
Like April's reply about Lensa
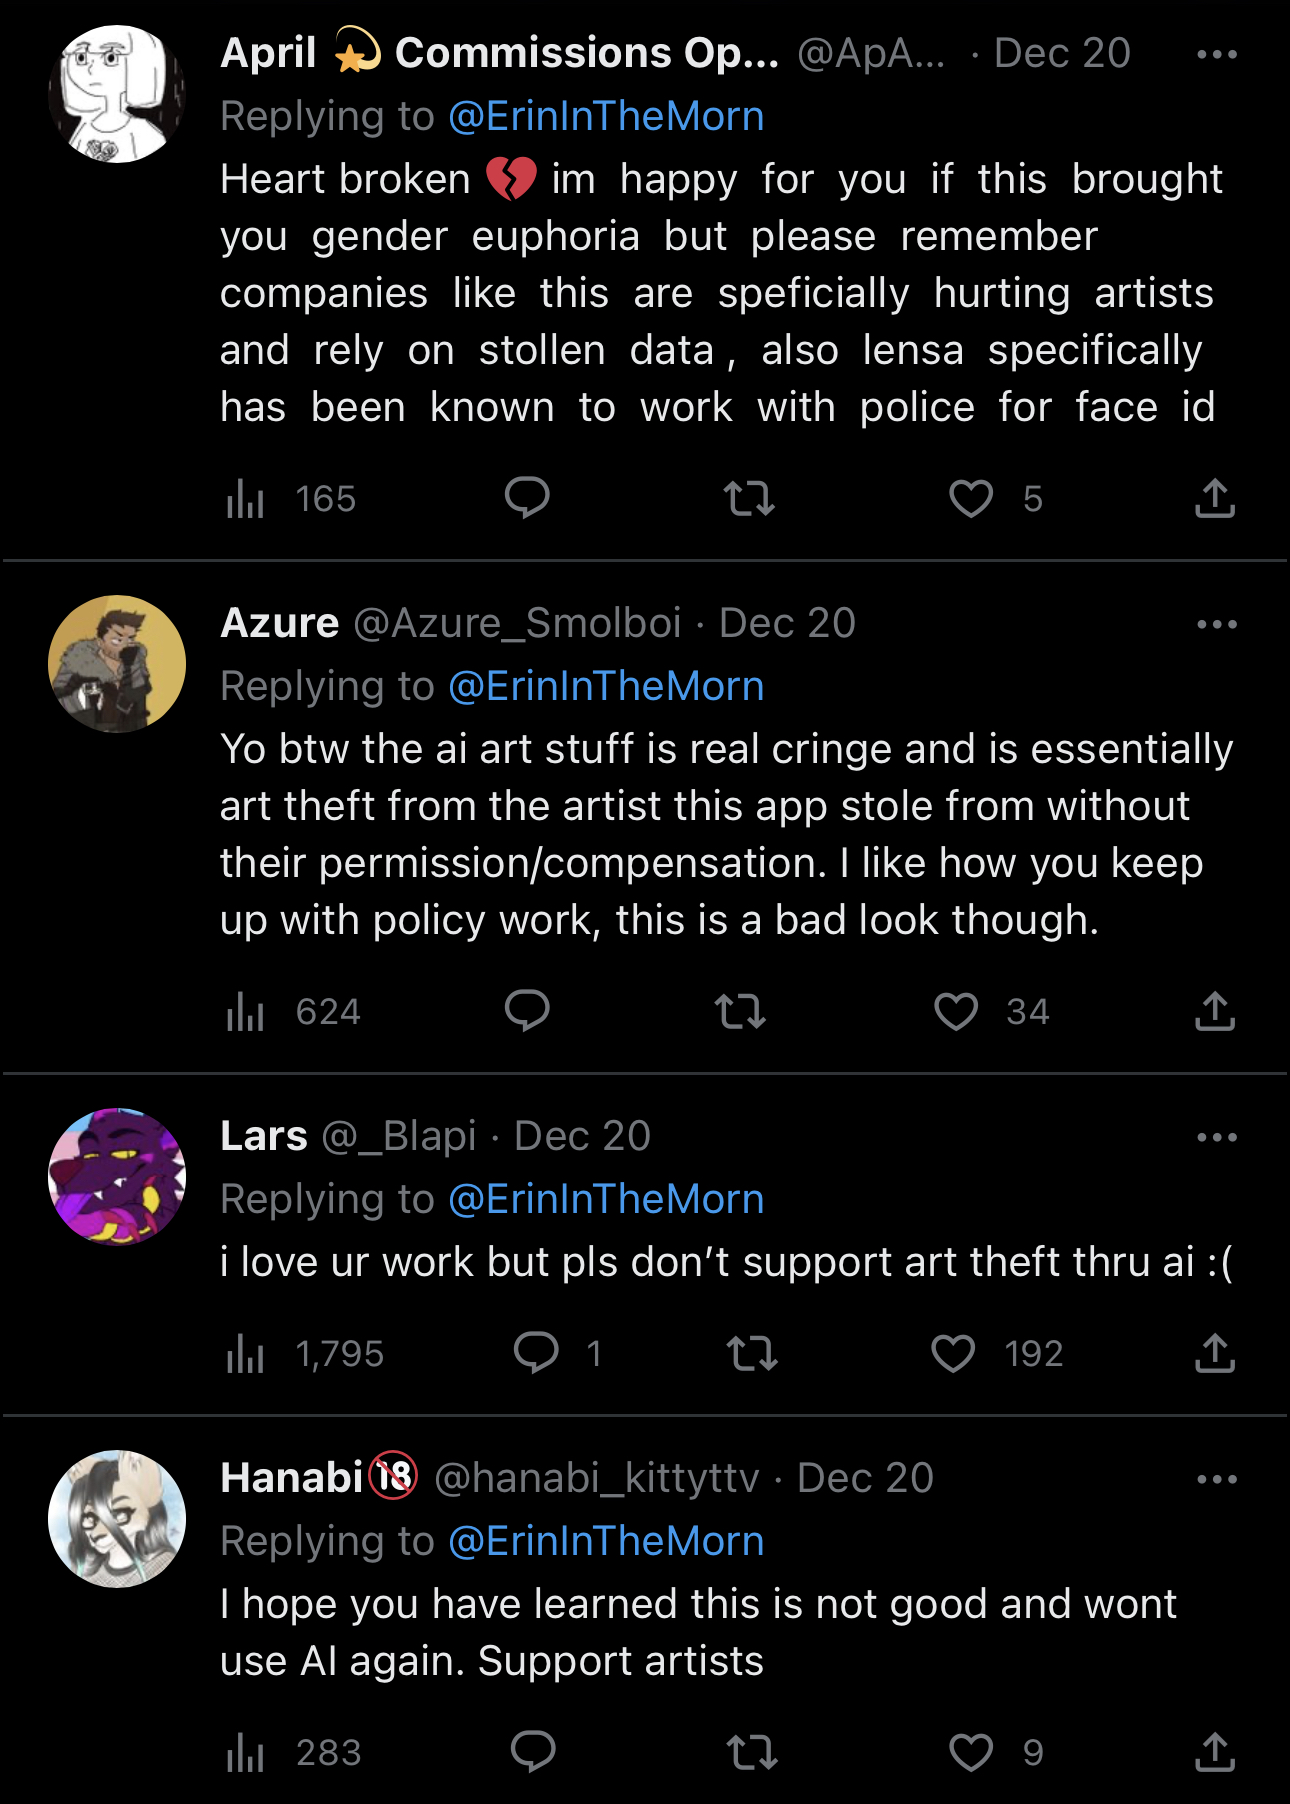[x=970, y=498]
